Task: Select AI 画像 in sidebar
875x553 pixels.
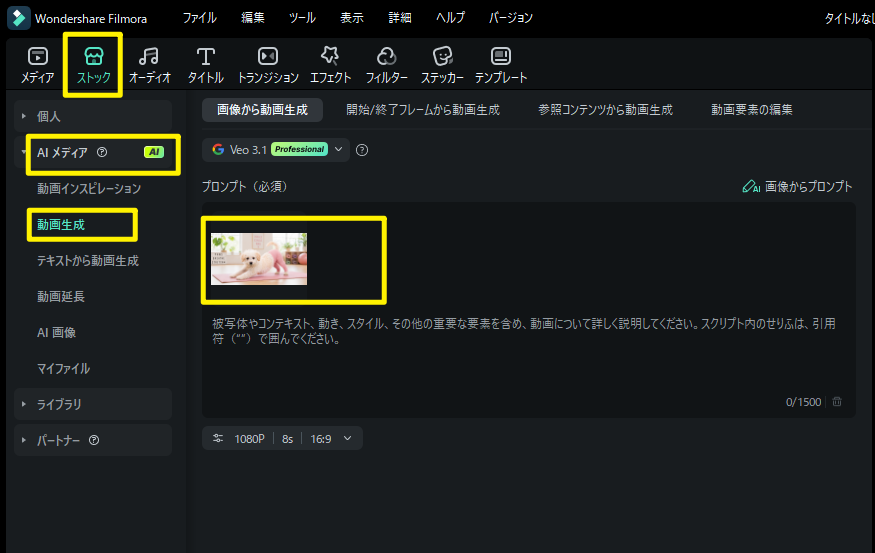Action: pyautogui.click(x=56, y=333)
